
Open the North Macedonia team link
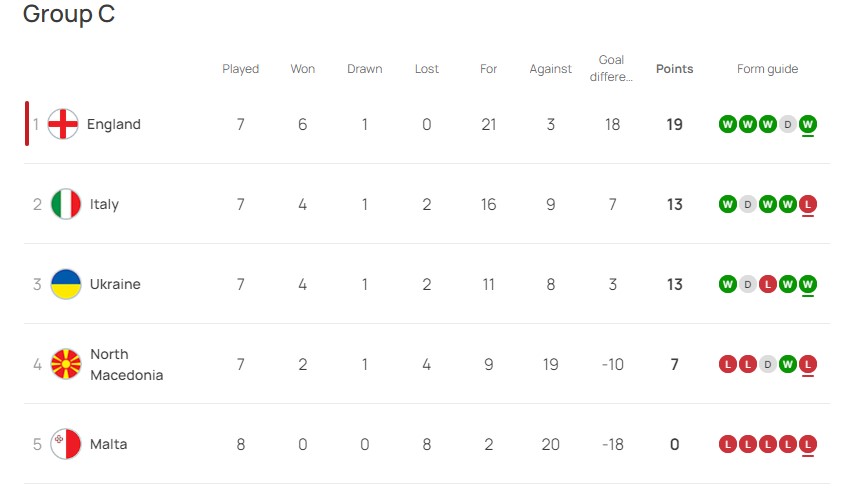point(127,364)
